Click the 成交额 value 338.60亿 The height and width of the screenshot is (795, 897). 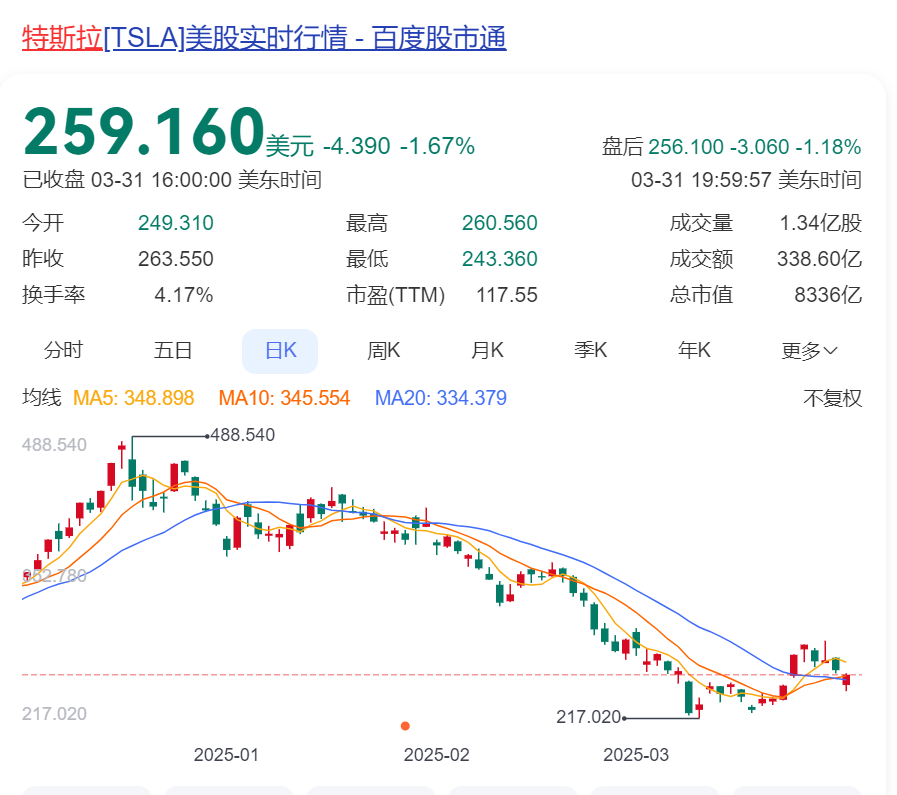click(x=820, y=259)
